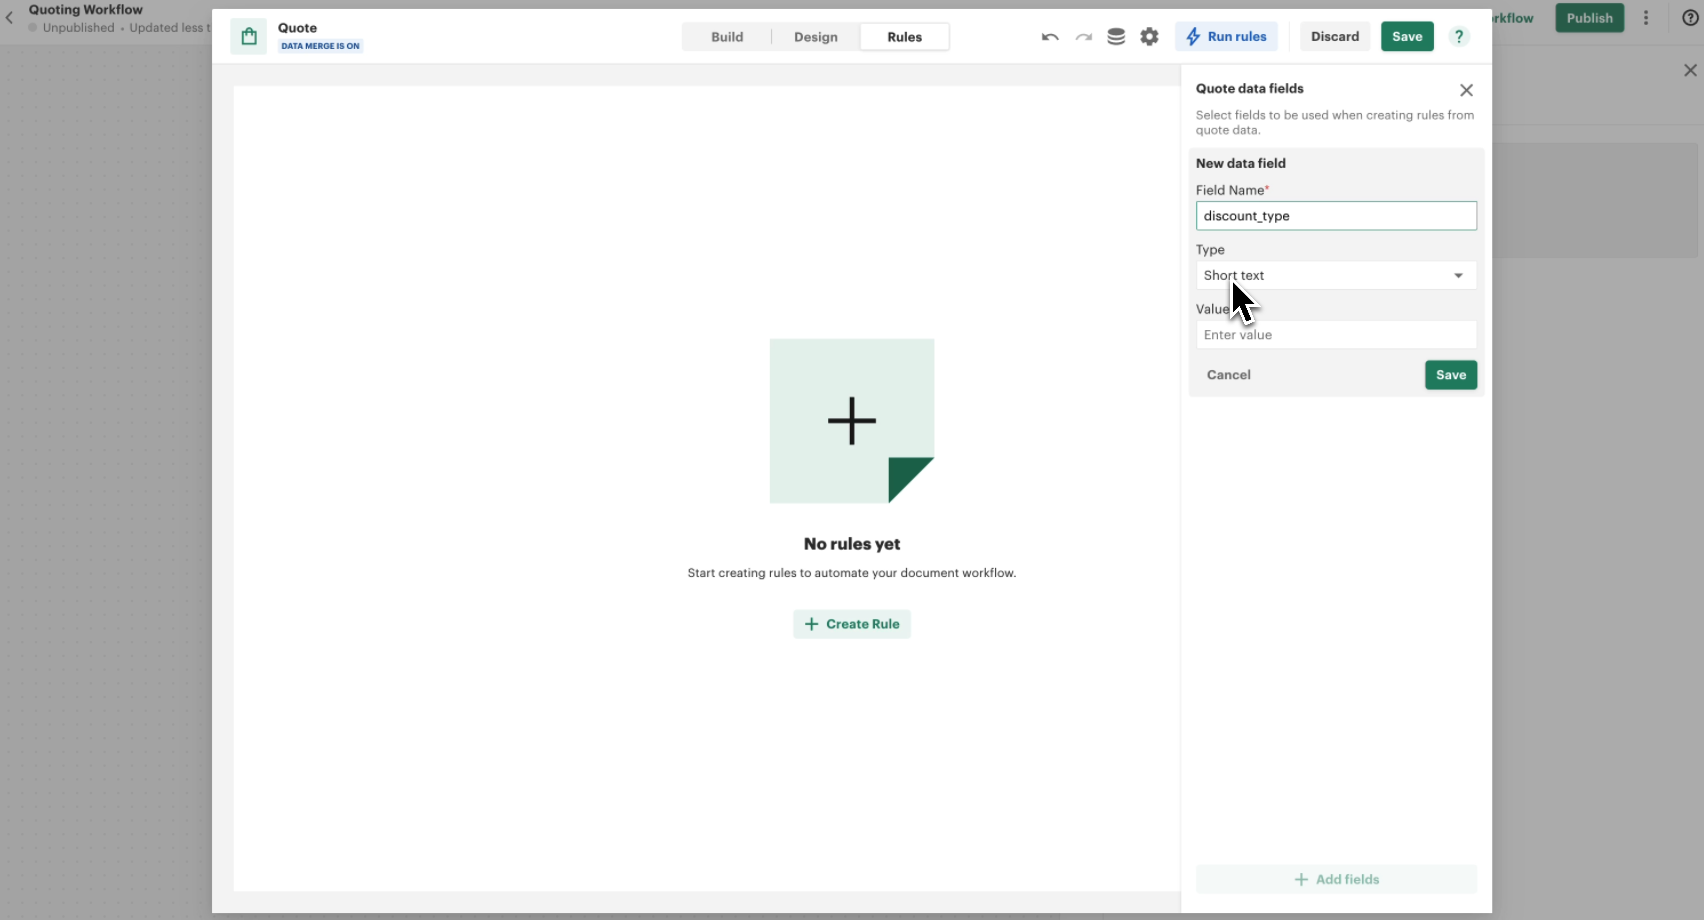Close the Quote data fields panel

(x=1466, y=90)
